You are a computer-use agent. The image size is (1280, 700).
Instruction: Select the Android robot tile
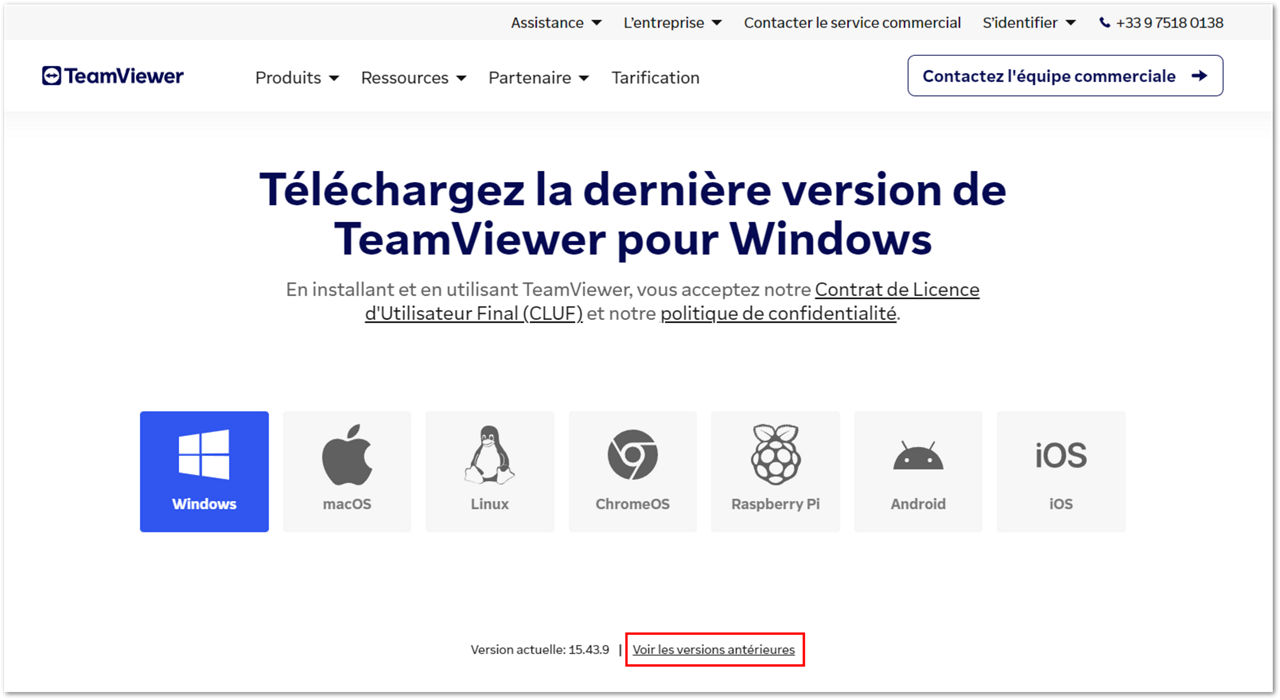click(918, 471)
